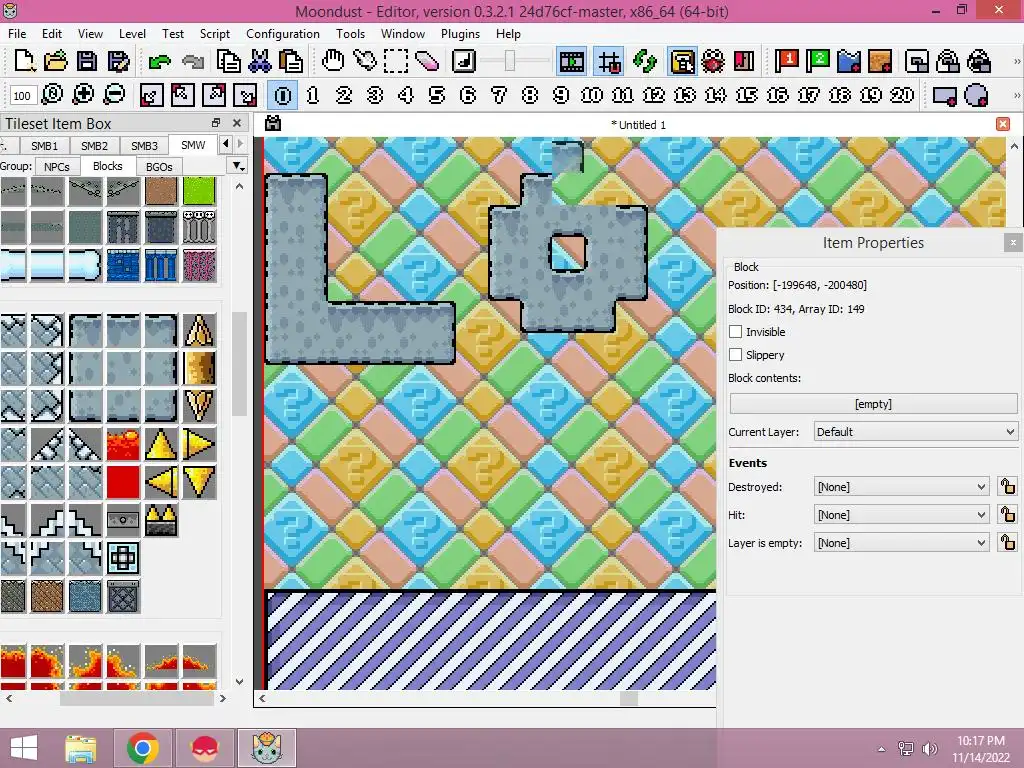Click the gray redo arrow icon
This screenshot has height=768, width=1024.
pyautogui.click(x=192, y=61)
